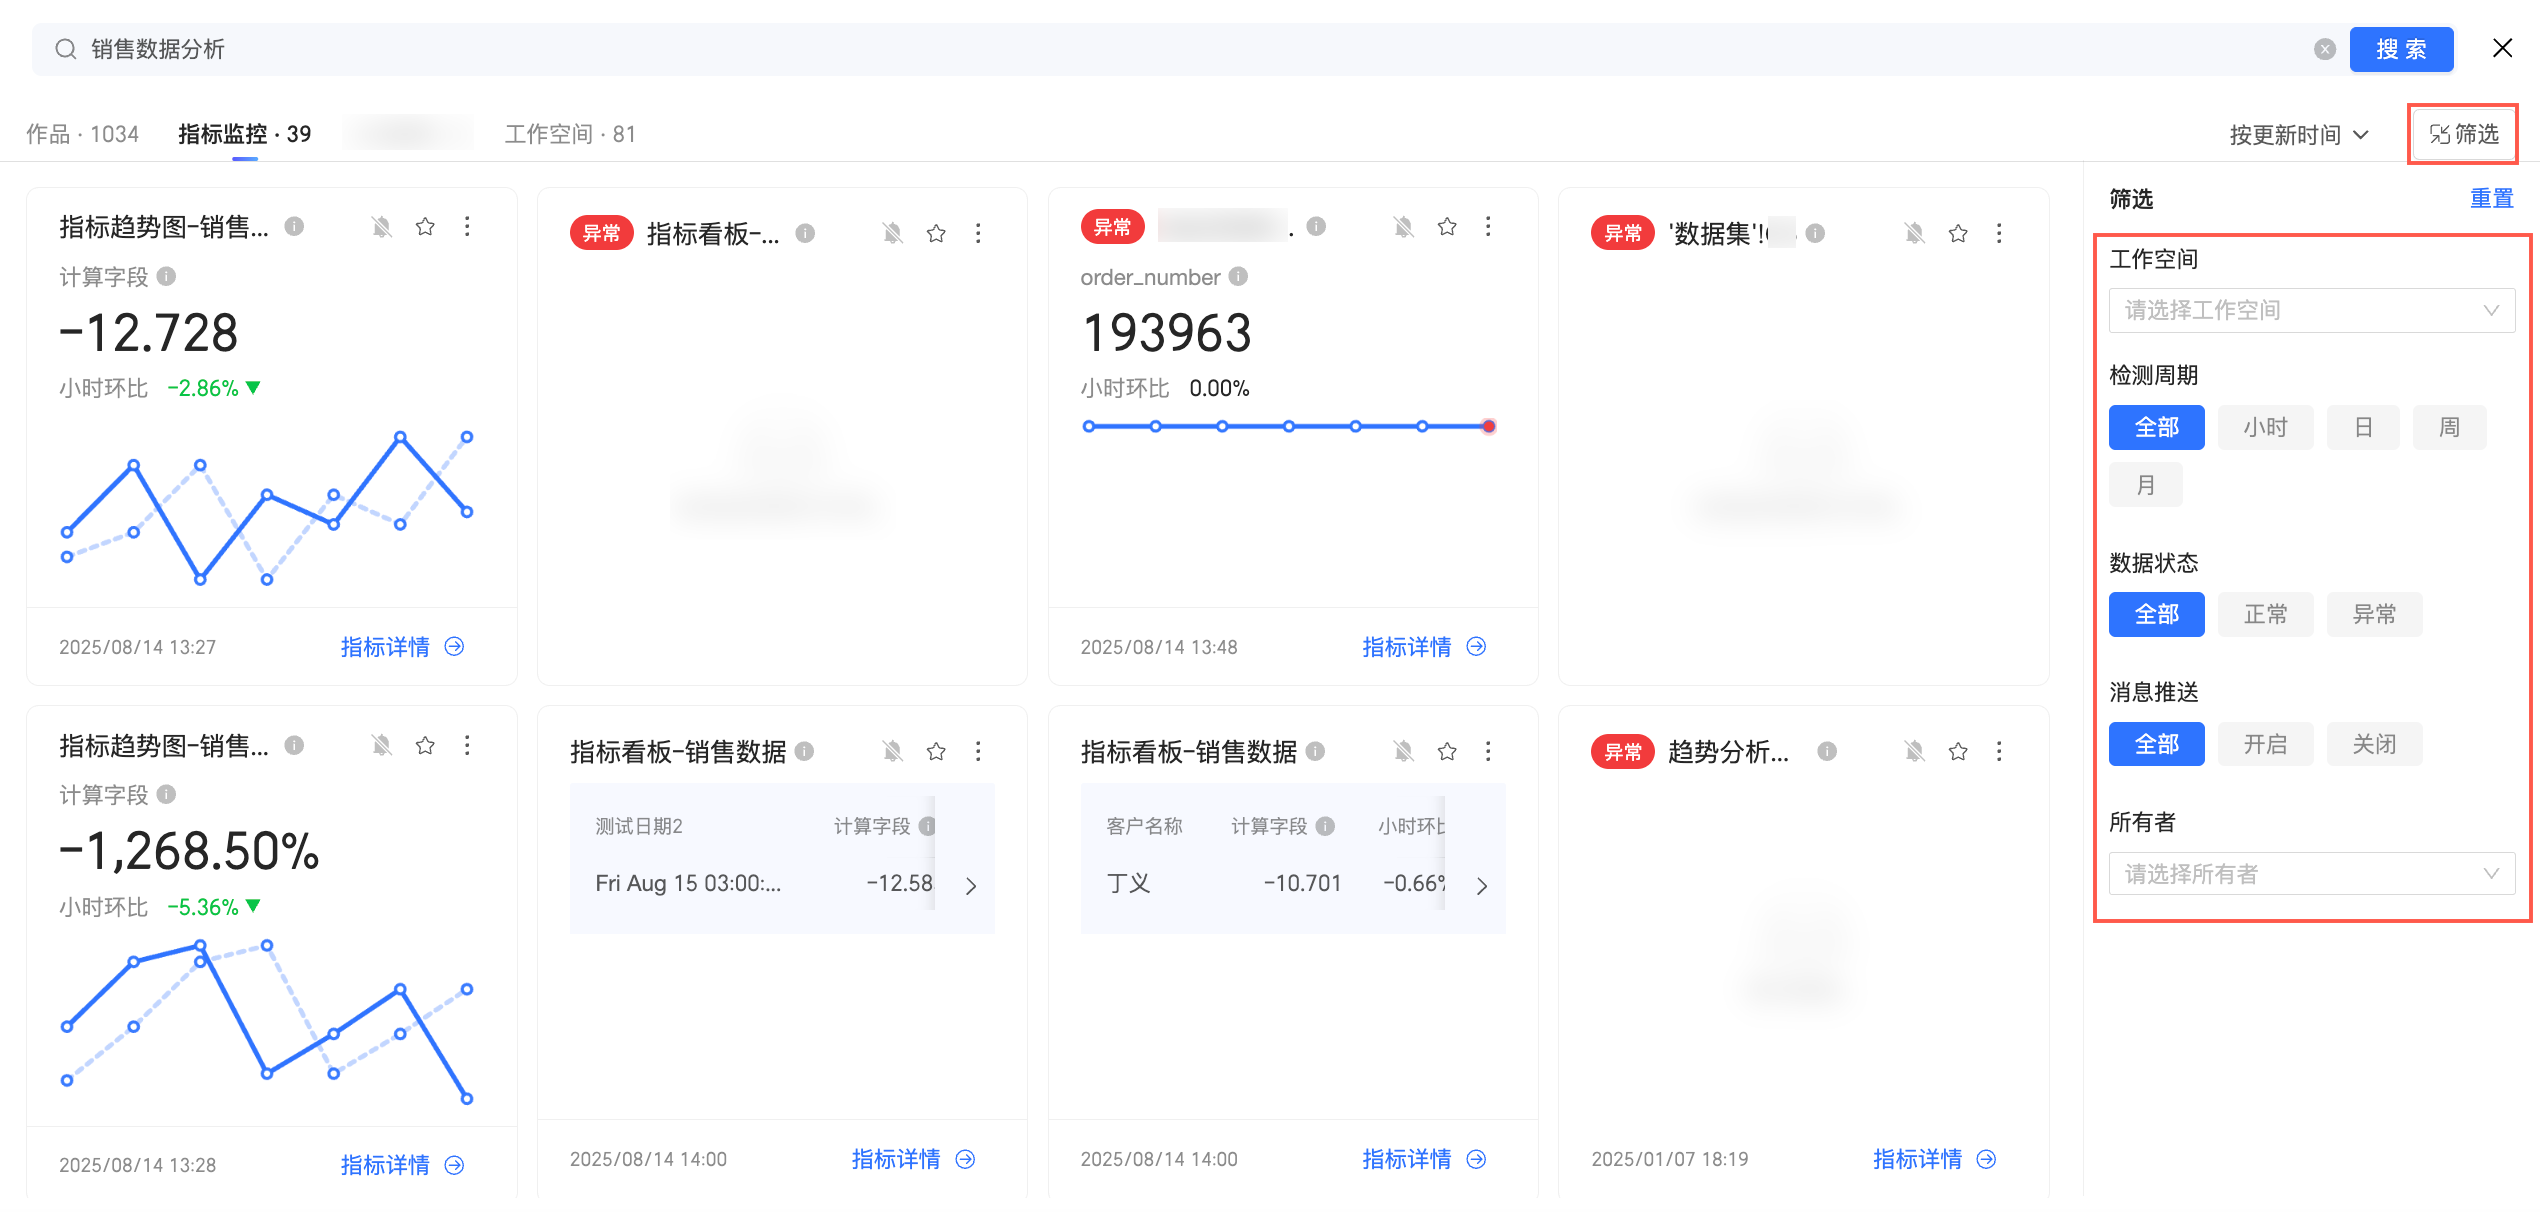
Task: Expand the 按更新时间 sort dropdown
Action: point(2298,135)
